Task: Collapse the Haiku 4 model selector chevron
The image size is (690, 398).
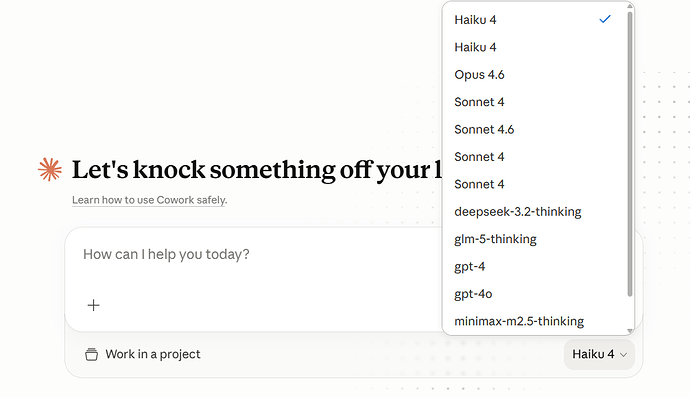Action: click(623, 354)
